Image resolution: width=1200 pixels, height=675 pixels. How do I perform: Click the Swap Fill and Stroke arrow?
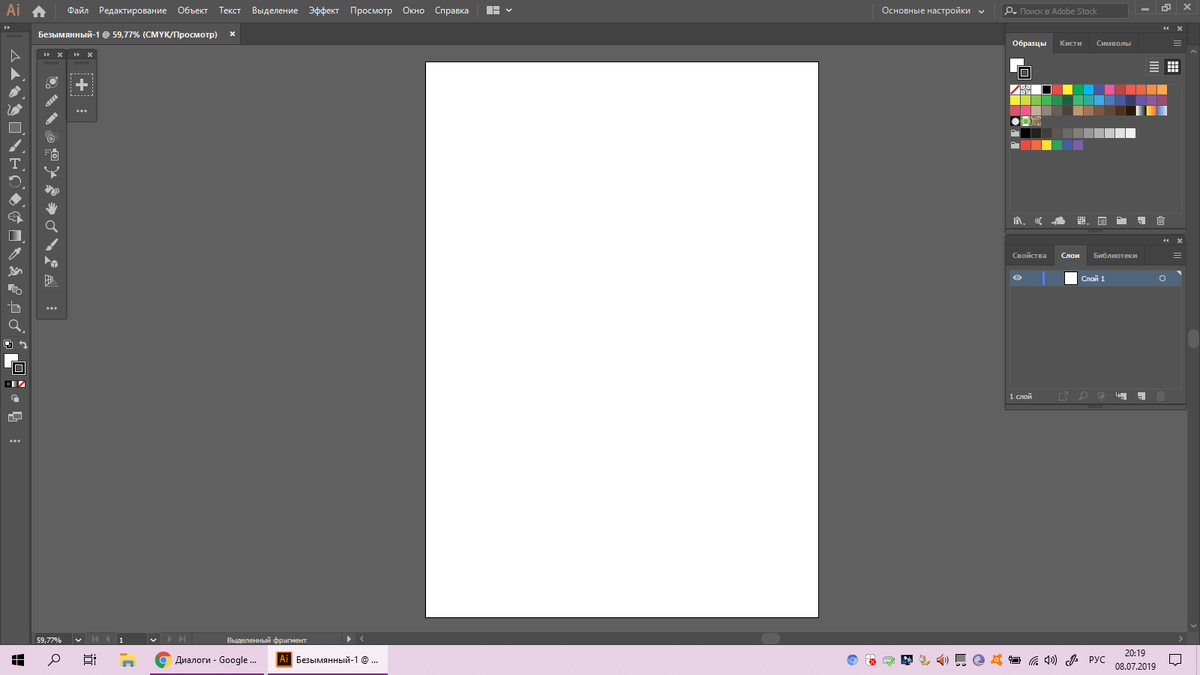(x=23, y=345)
